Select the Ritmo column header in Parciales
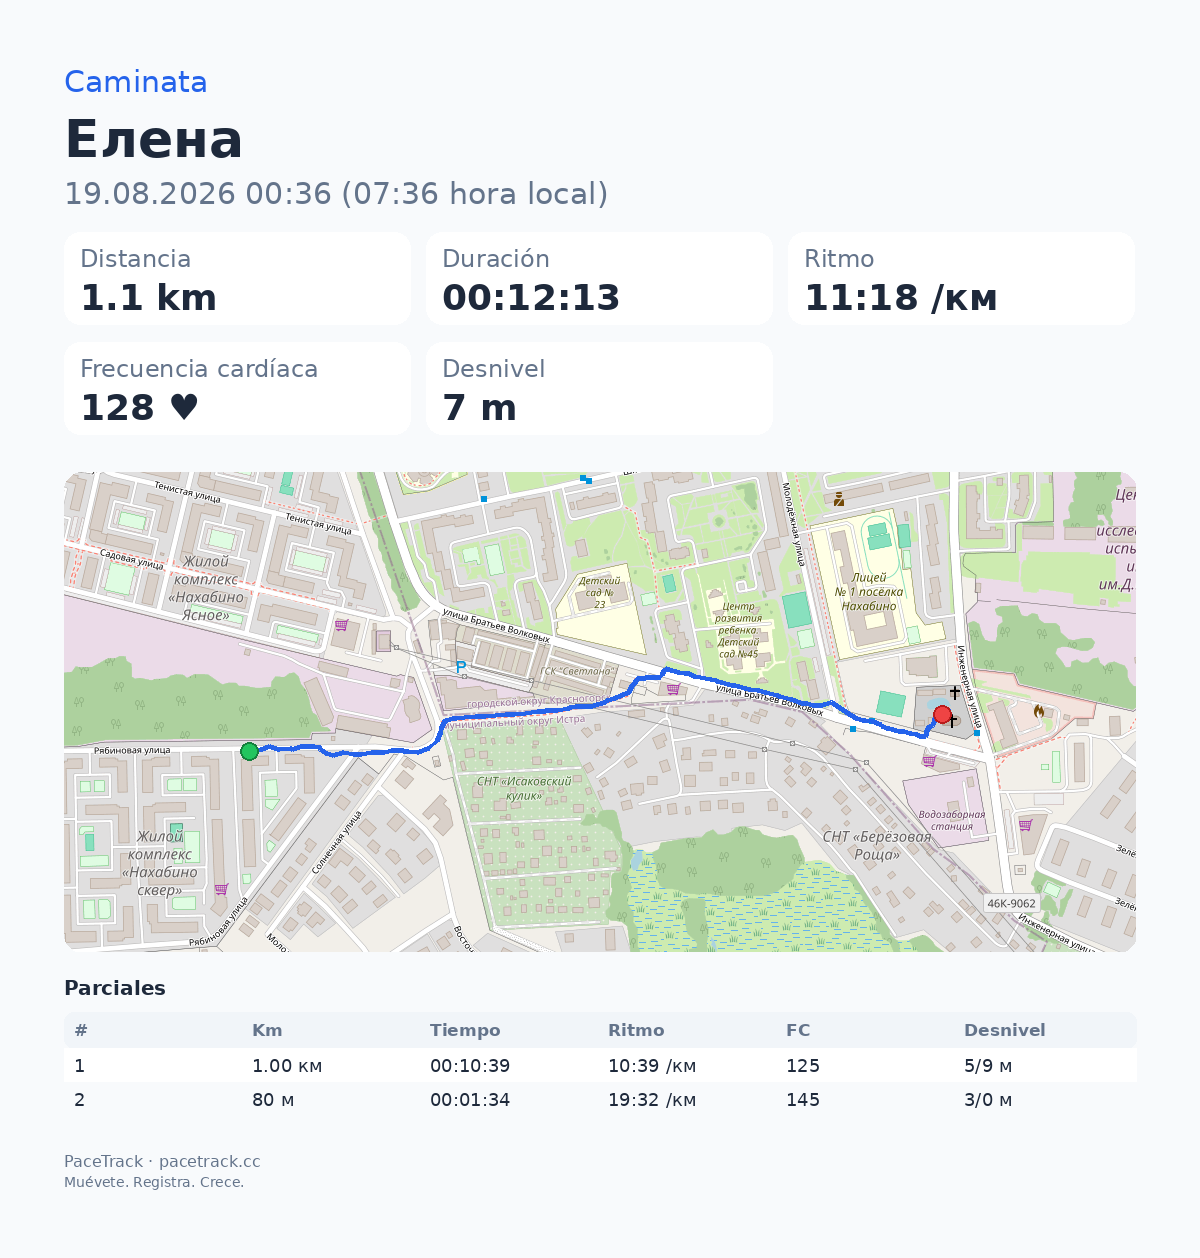 click(636, 1030)
